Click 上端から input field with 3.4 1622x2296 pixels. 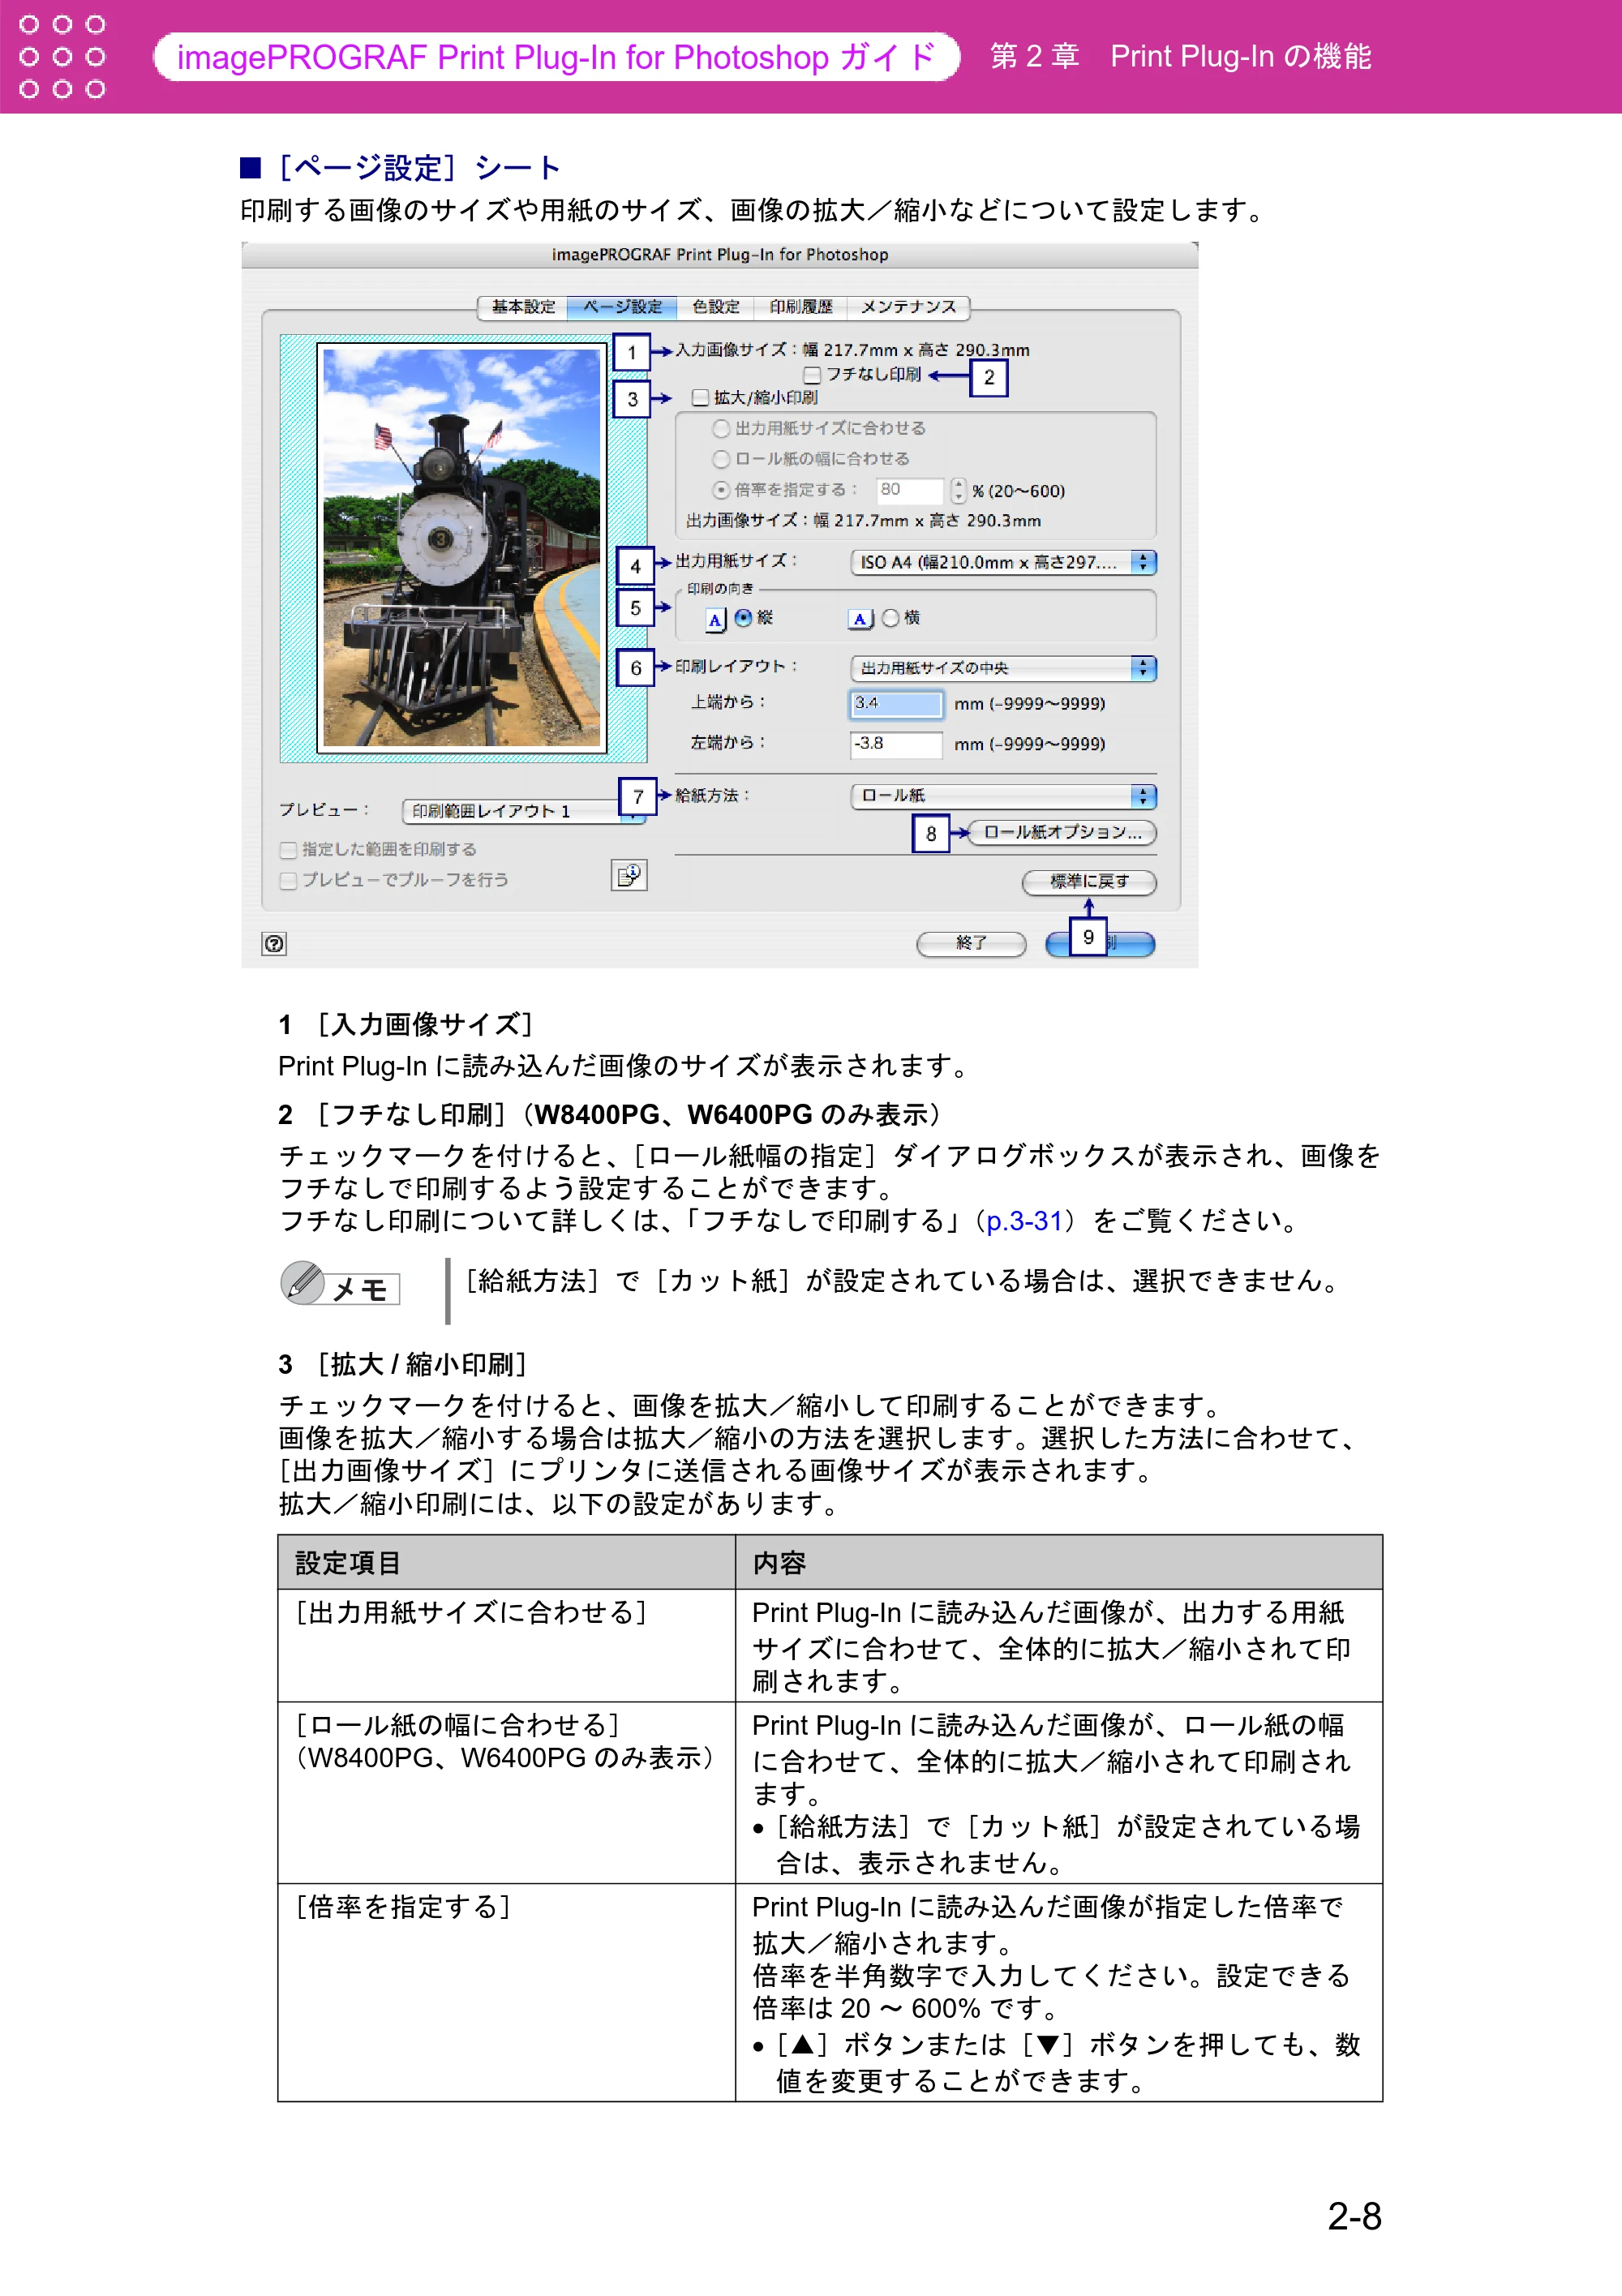tap(896, 704)
